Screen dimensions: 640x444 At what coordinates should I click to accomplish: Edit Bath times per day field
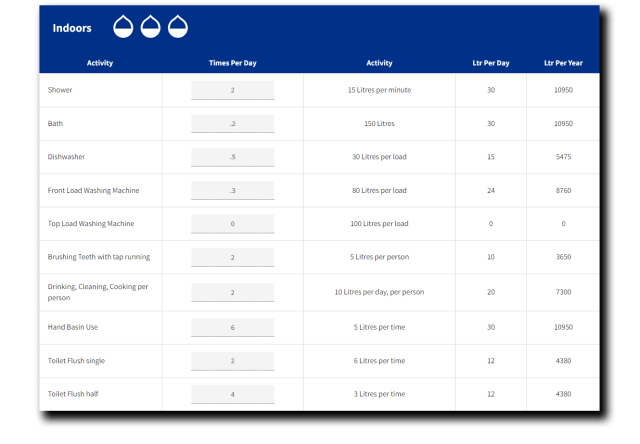click(x=233, y=124)
